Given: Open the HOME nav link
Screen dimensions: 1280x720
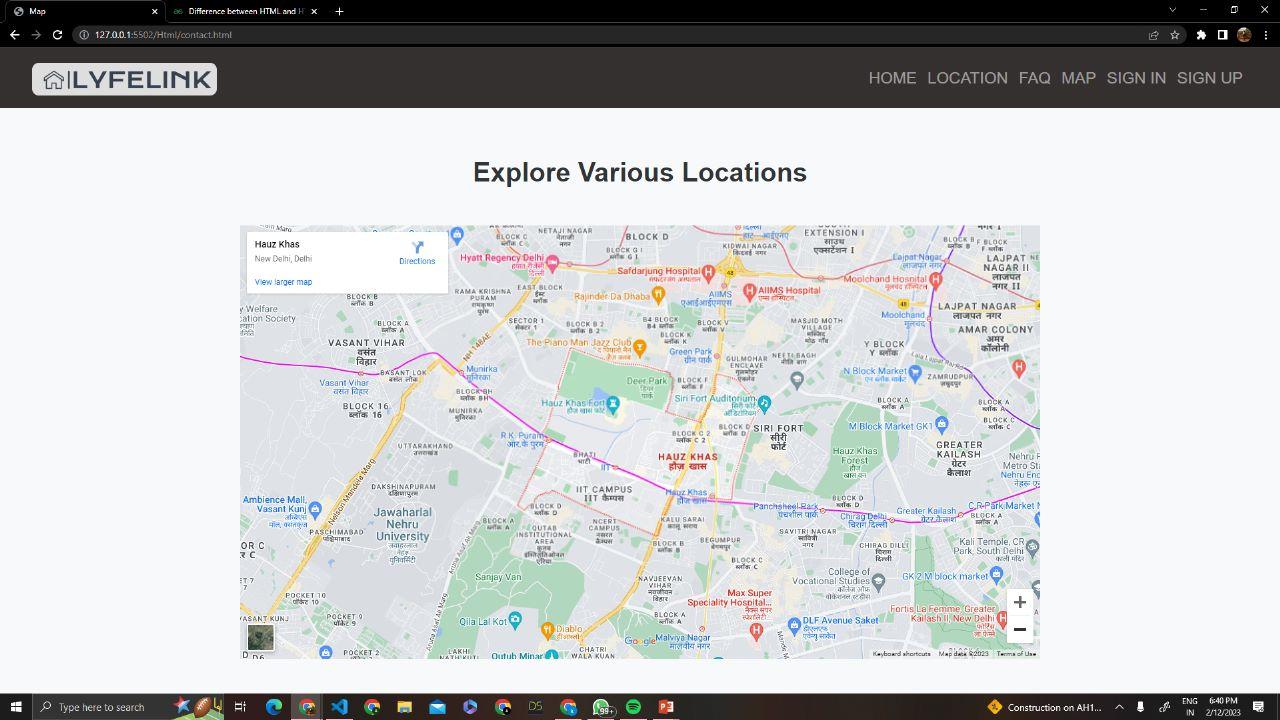Looking at the screenshot, I should tap(892, 78).
